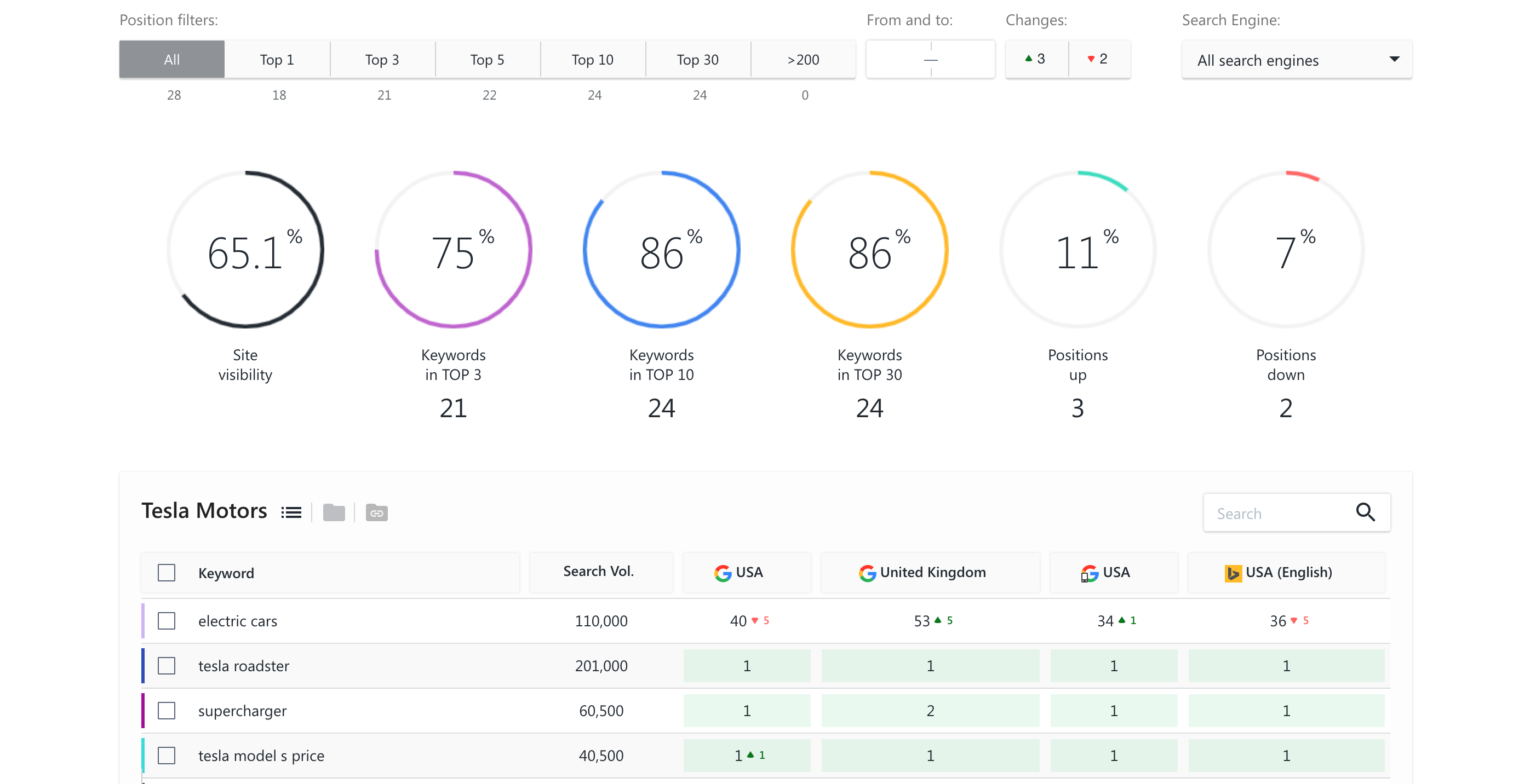Toggle the select-all checkbox in the keyword table header
Image resolution: width=1536 pixels, height=784 pixels.
click(166, 572)
